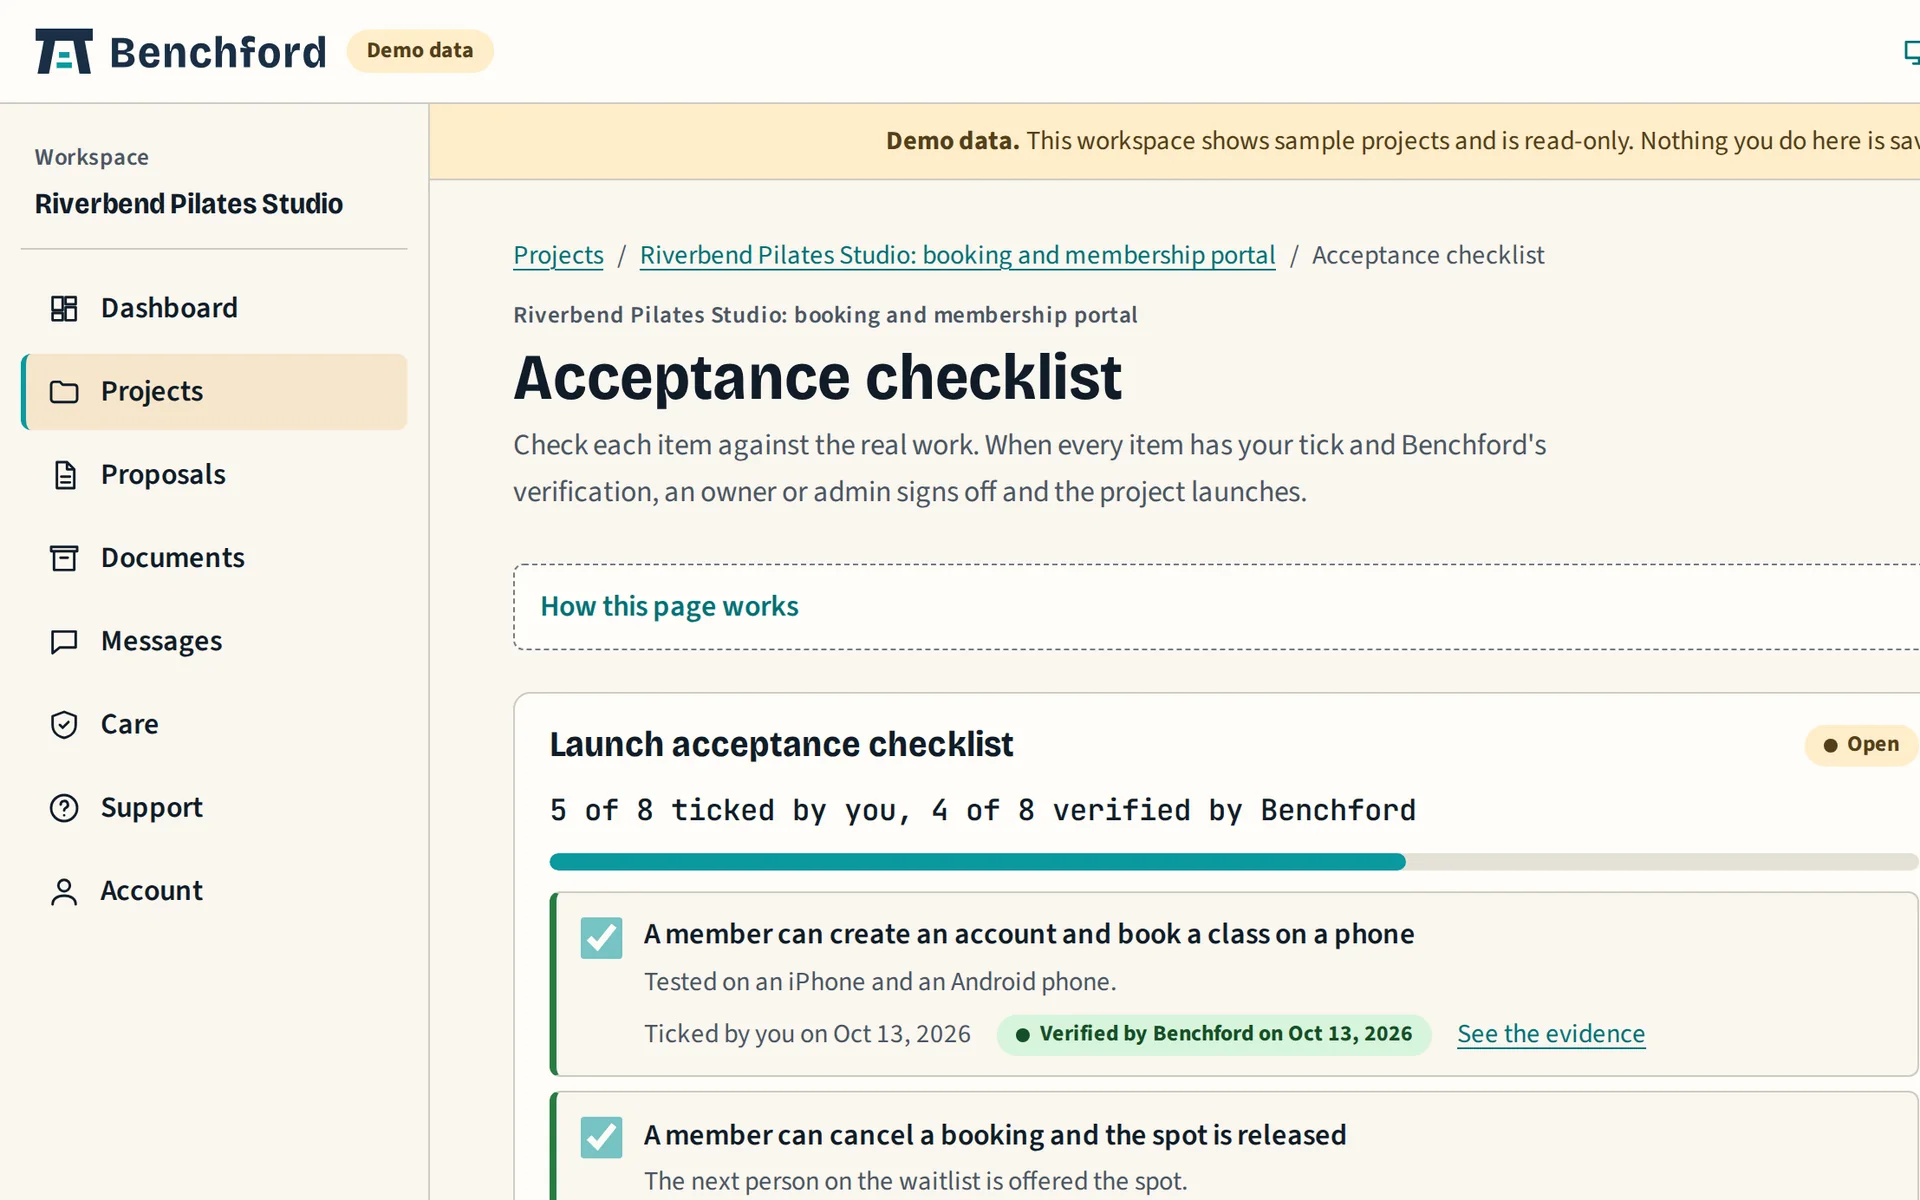Click the Projects folder icon
This screenshot has height=1200, width=1920.
coord(64,392)
